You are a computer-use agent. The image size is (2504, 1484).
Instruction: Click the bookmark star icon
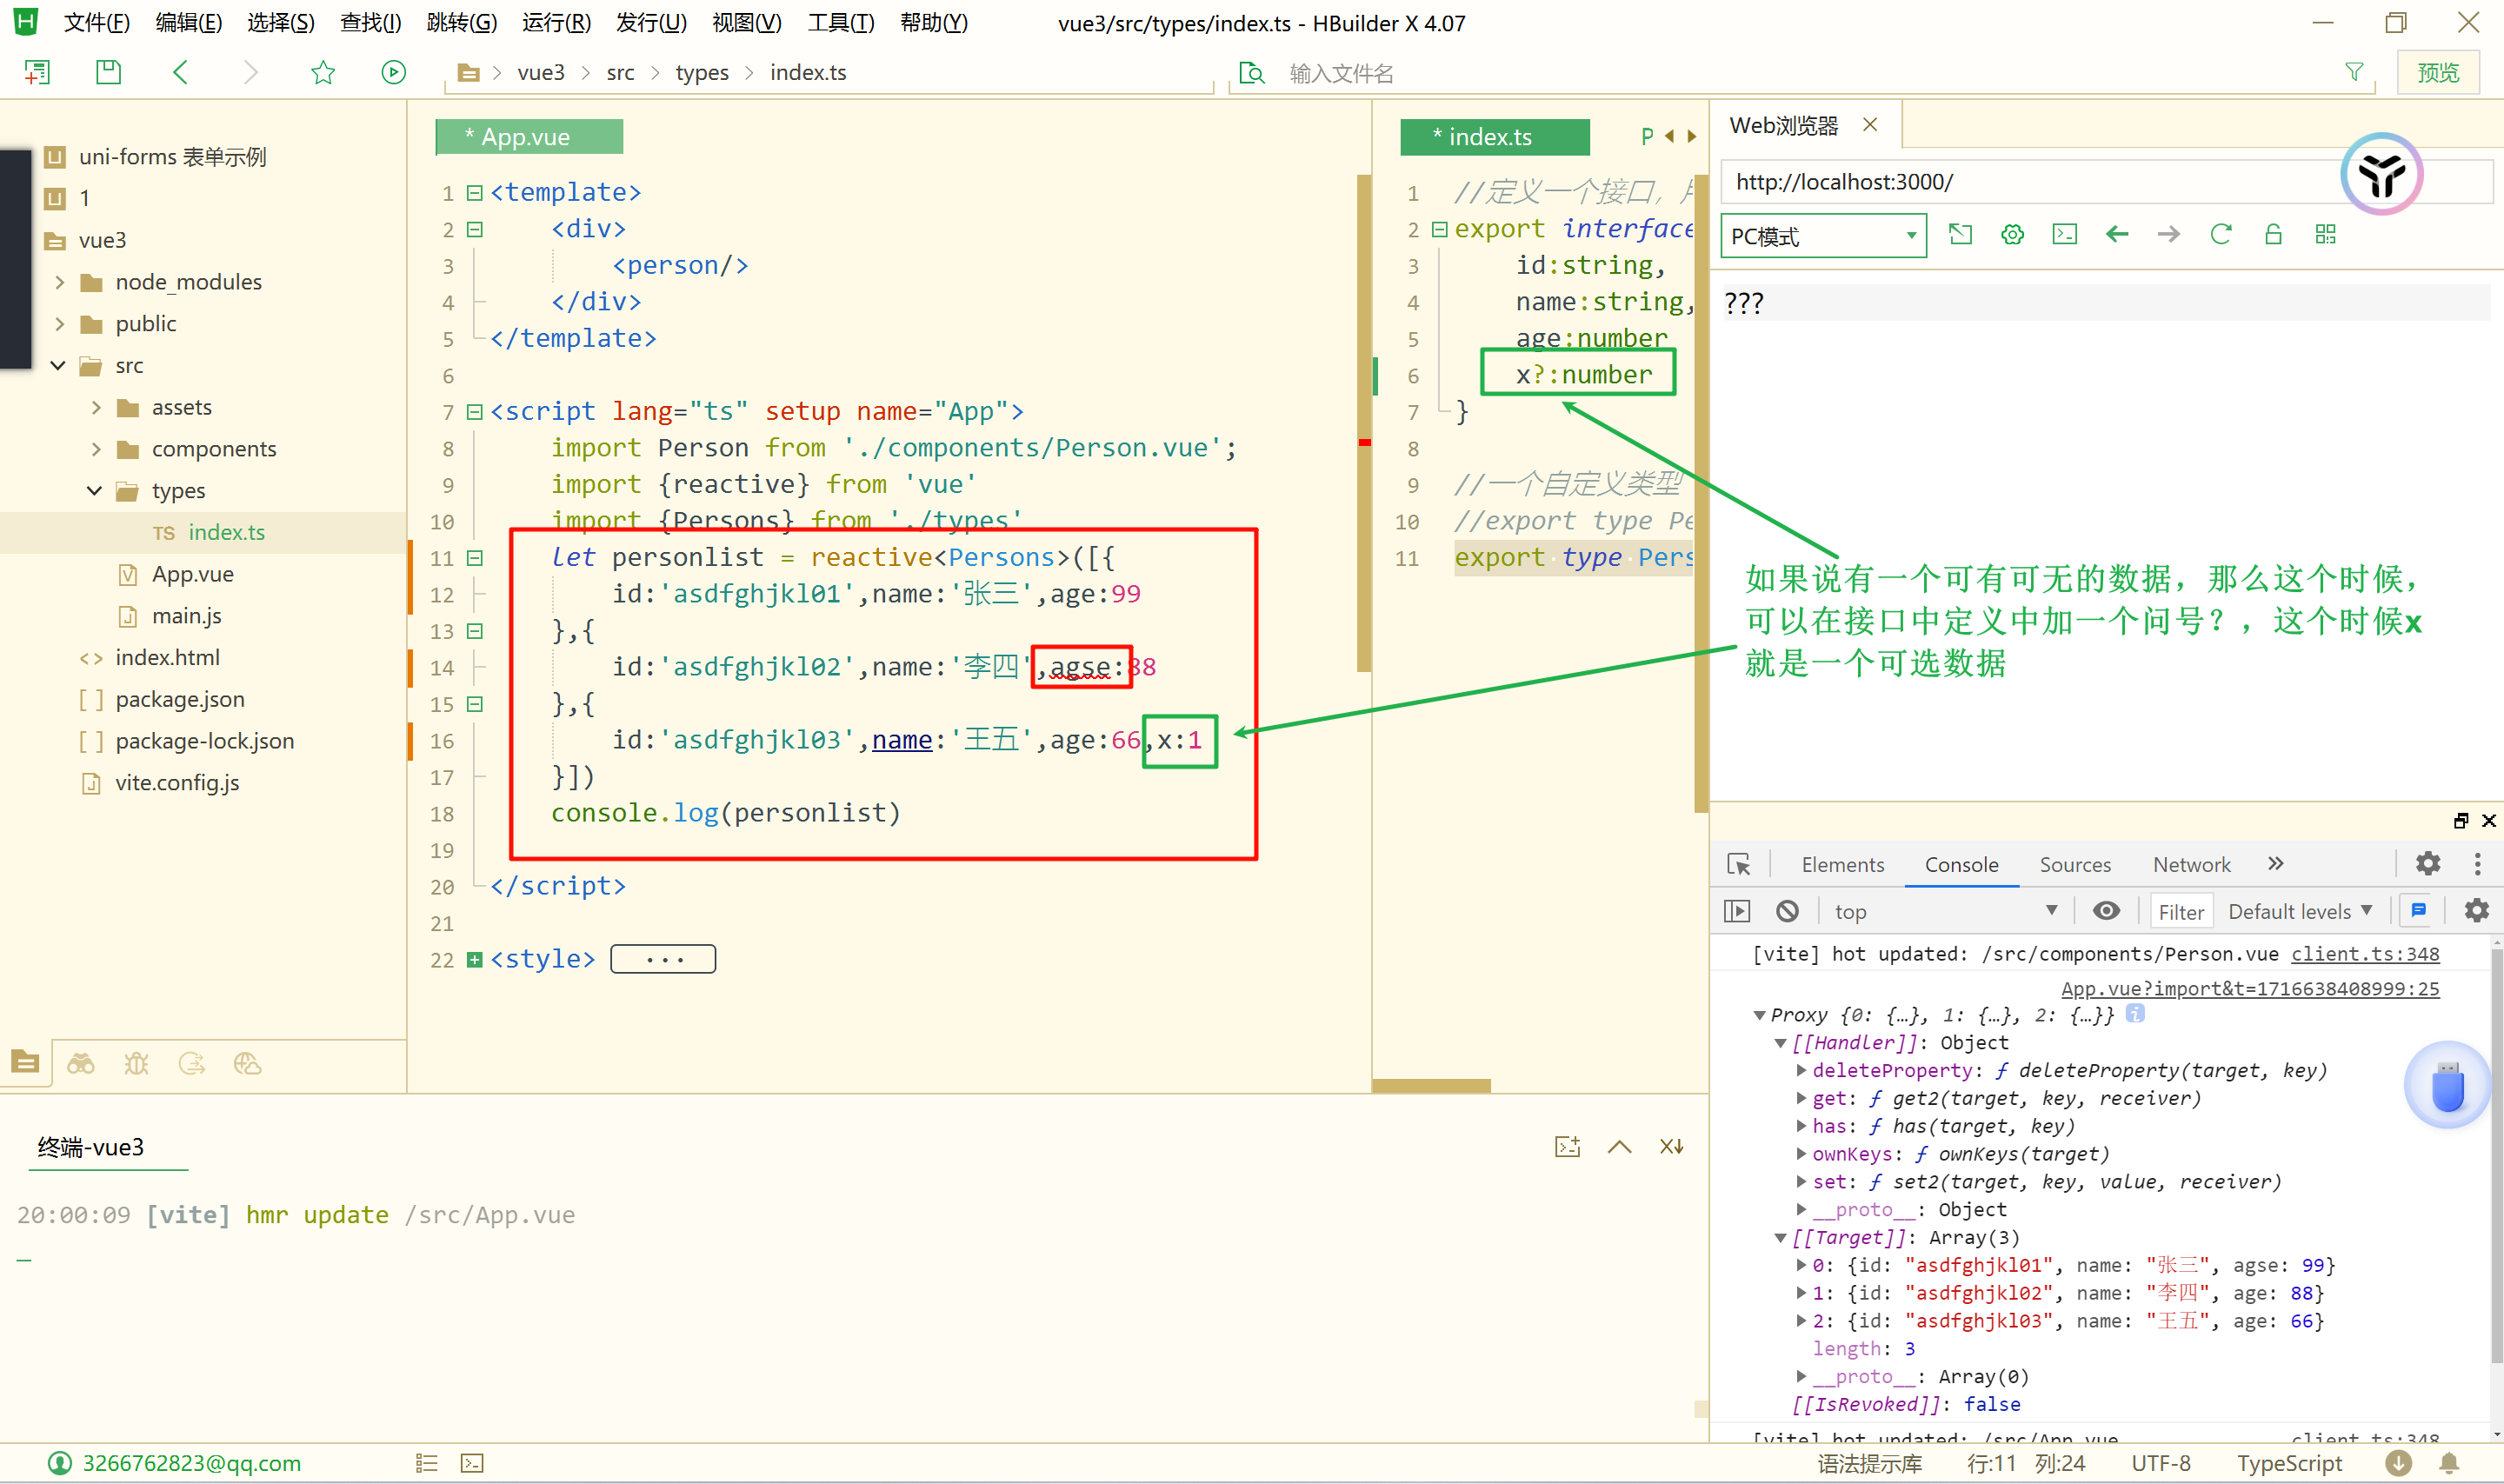[322, 72]
